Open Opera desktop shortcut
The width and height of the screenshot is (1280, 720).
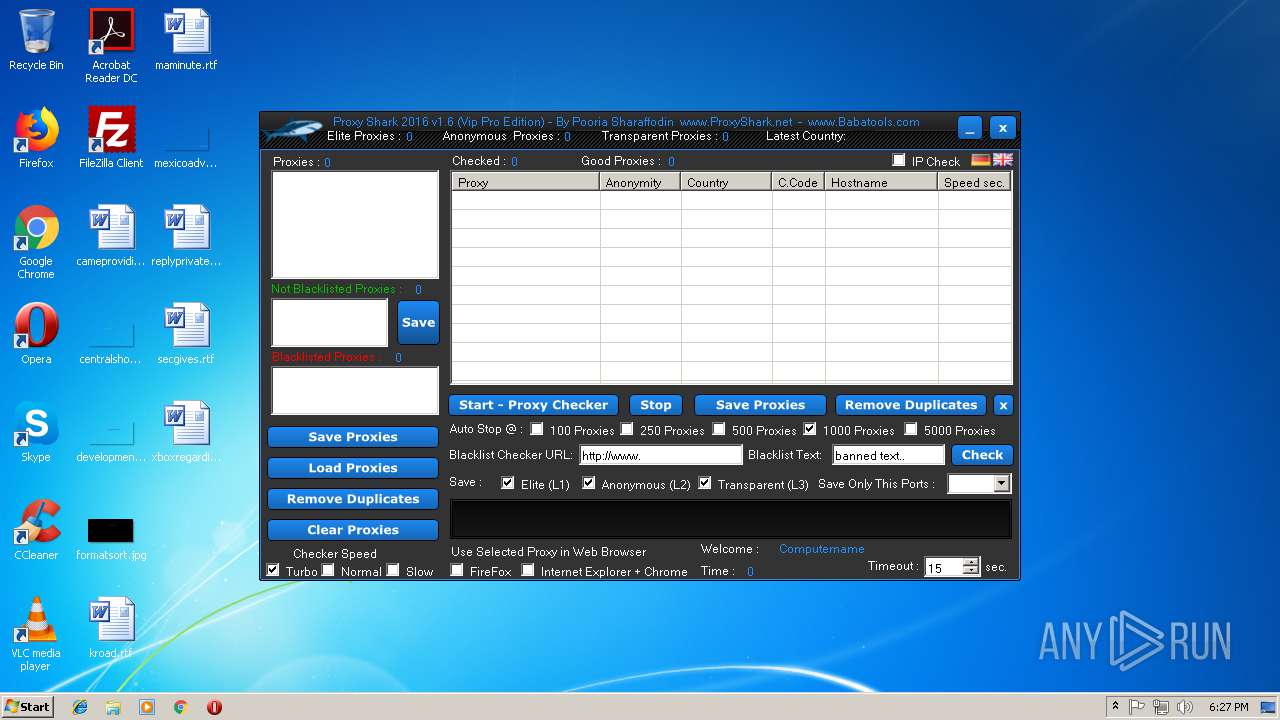(x=36, y=334)
